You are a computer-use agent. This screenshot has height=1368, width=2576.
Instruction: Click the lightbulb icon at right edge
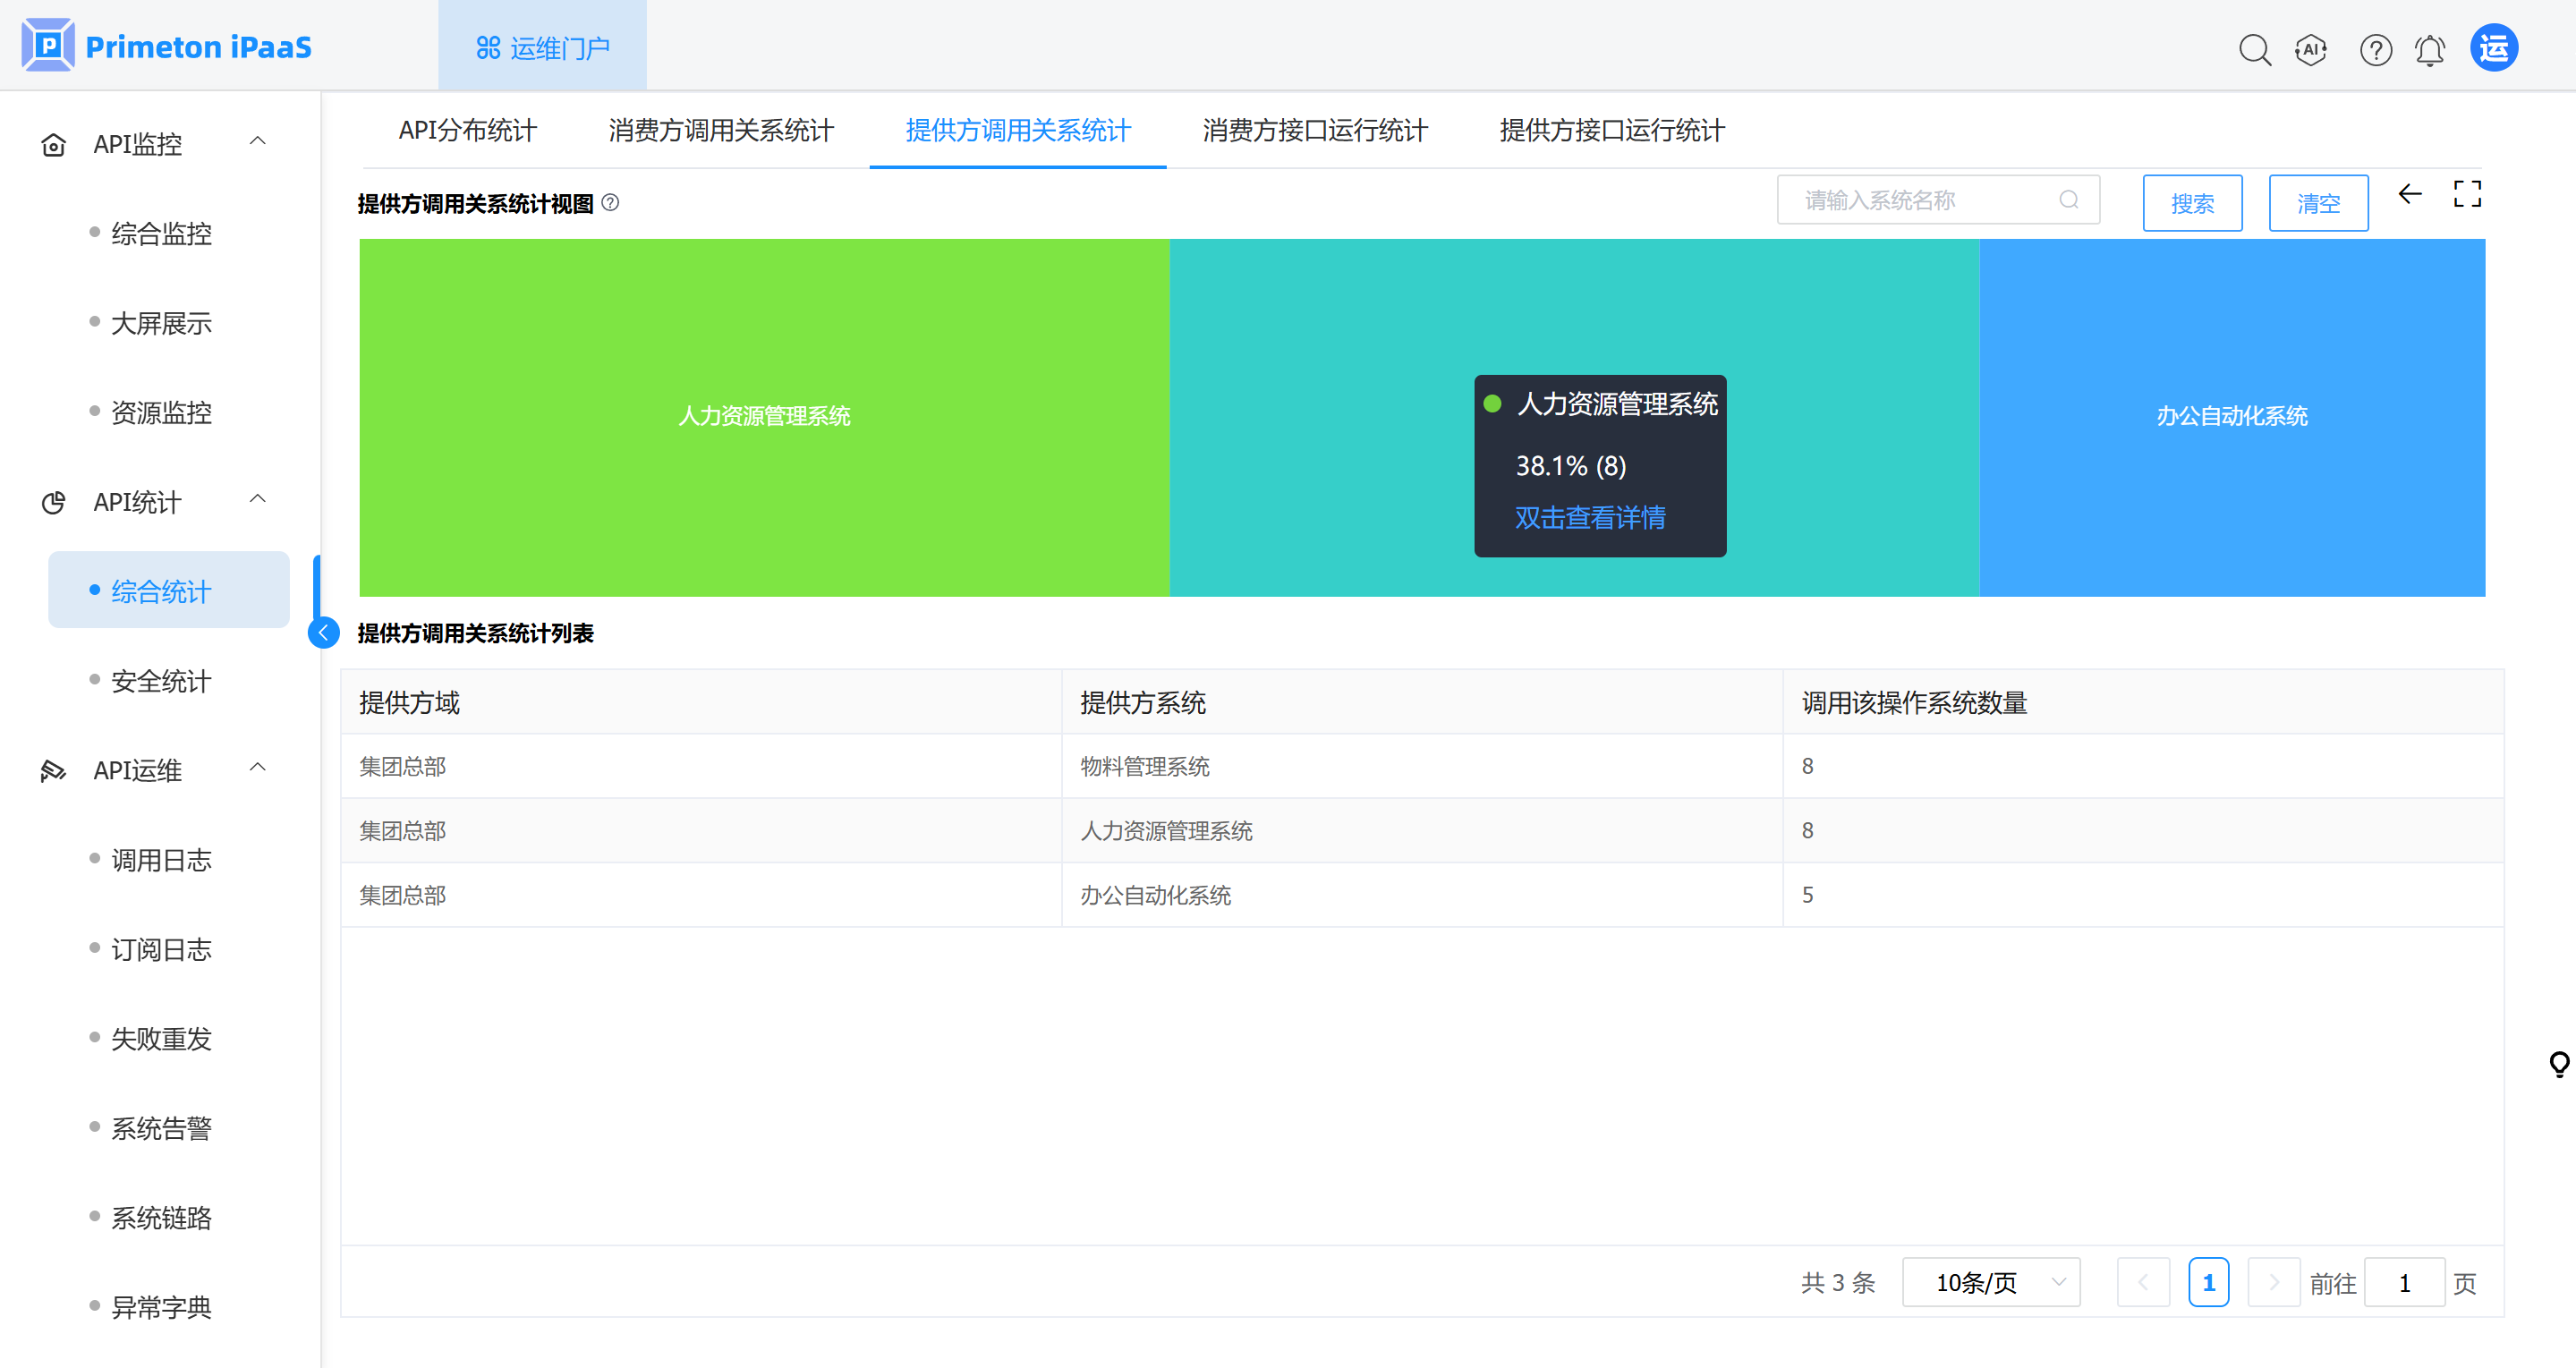2558,1063
